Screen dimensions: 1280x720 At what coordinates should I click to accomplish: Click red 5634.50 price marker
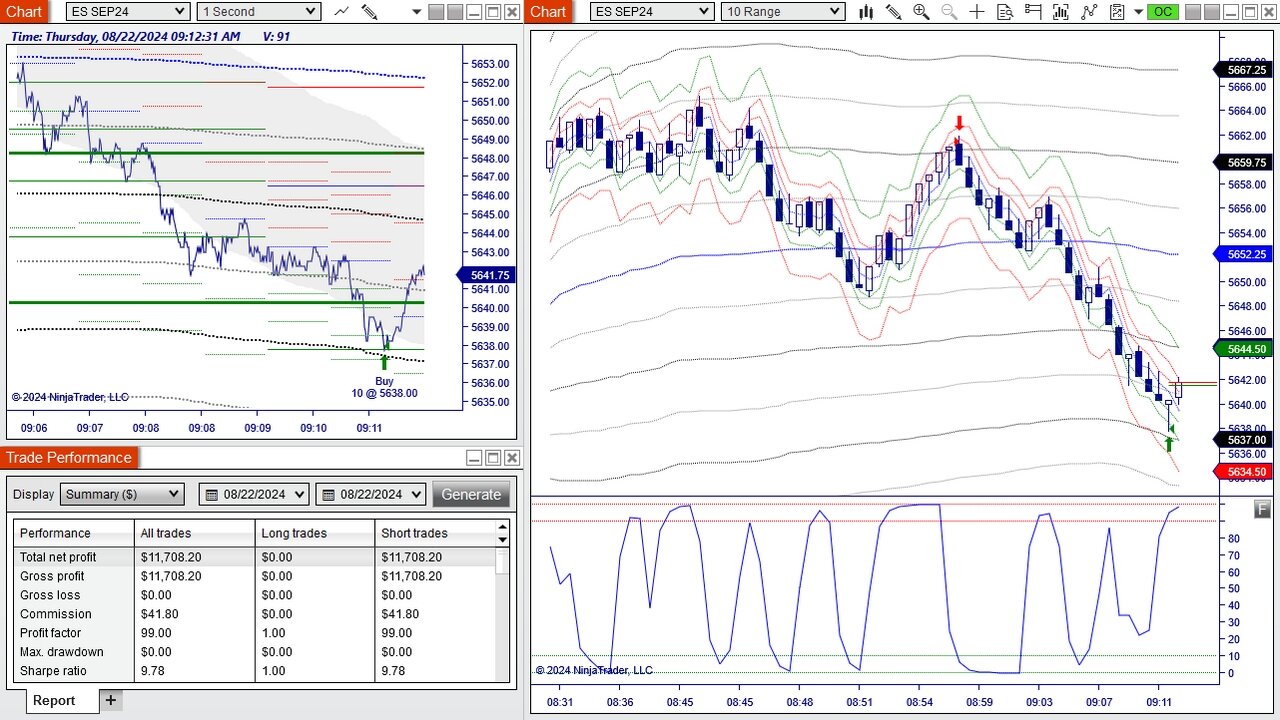(x=1241, y=472)
